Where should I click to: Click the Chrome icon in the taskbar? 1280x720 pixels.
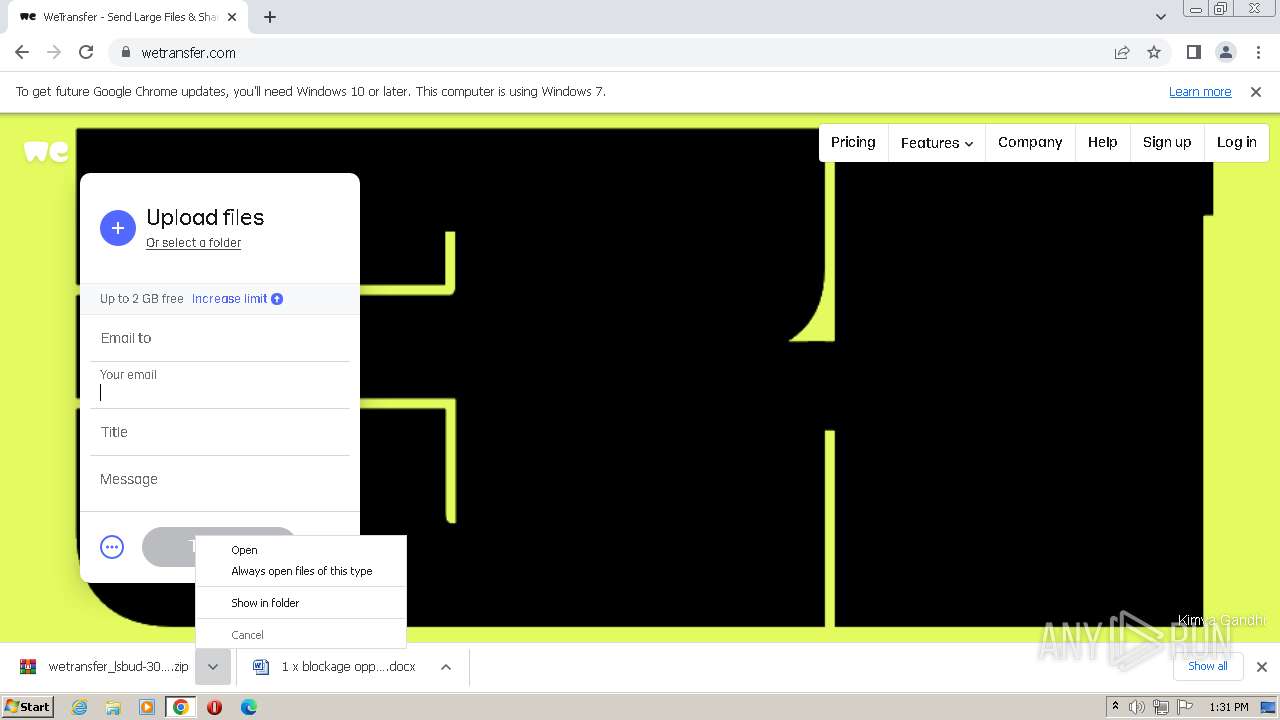coord(180,707)
